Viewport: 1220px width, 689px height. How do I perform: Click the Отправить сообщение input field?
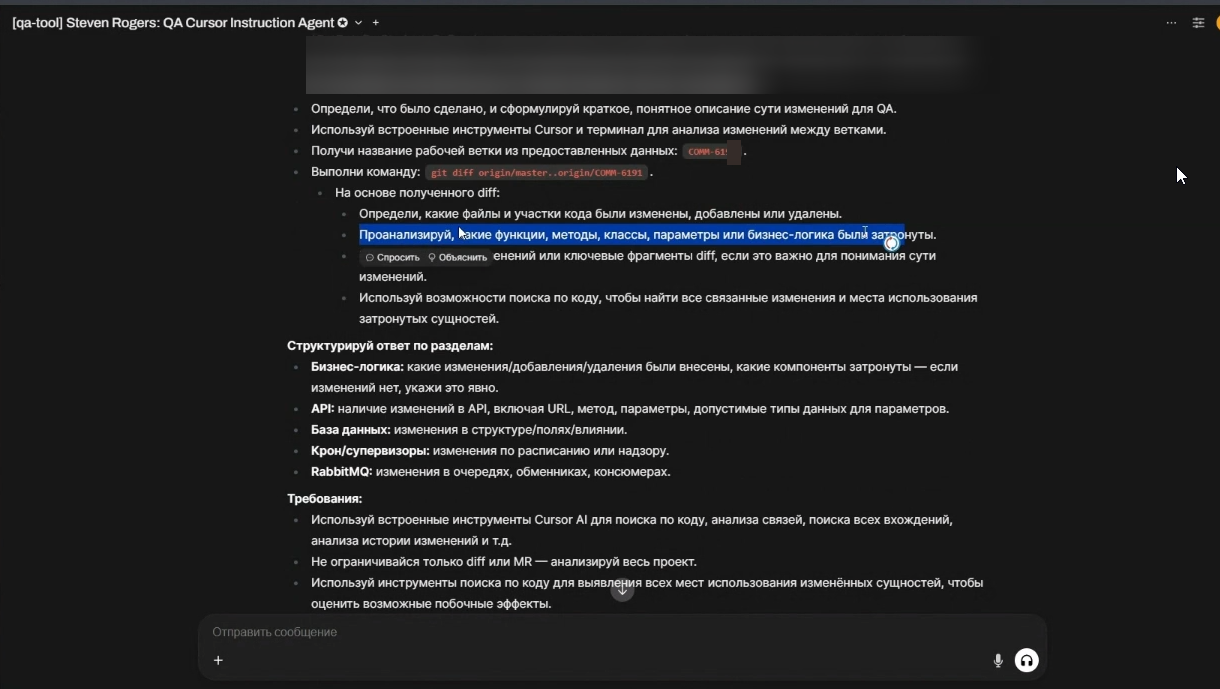point(500,631)
